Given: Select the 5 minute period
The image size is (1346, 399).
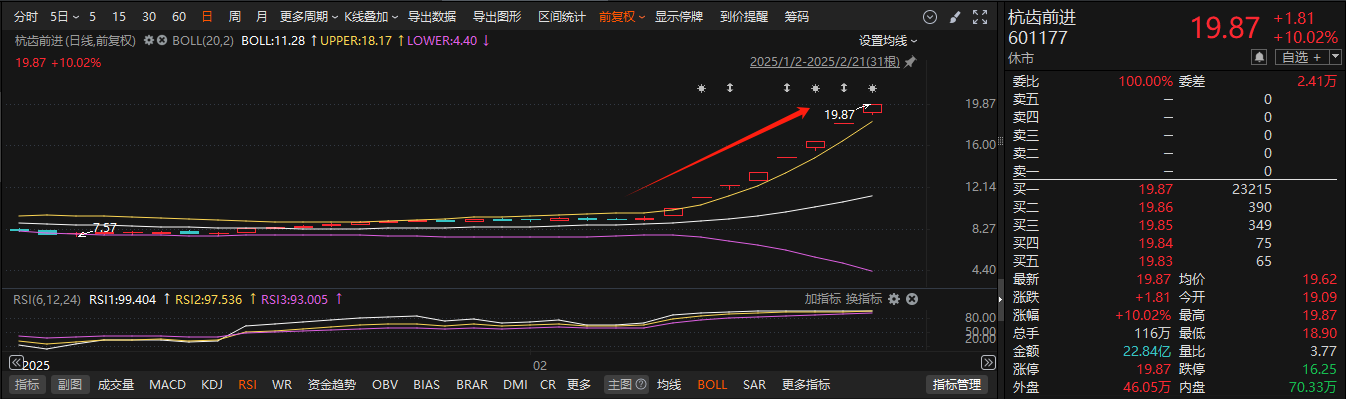Looking at the screenshot, I should coord(93,17).
